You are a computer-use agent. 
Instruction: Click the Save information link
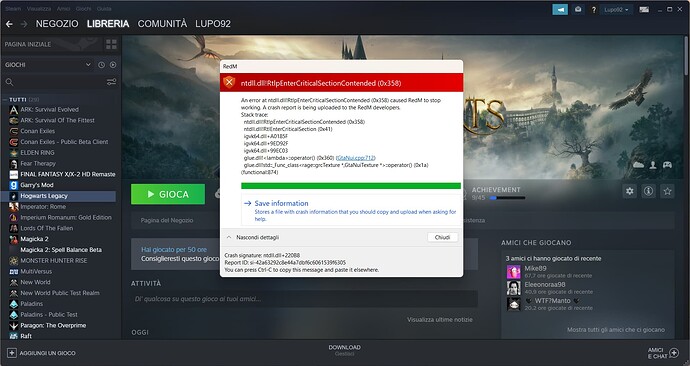281,203
